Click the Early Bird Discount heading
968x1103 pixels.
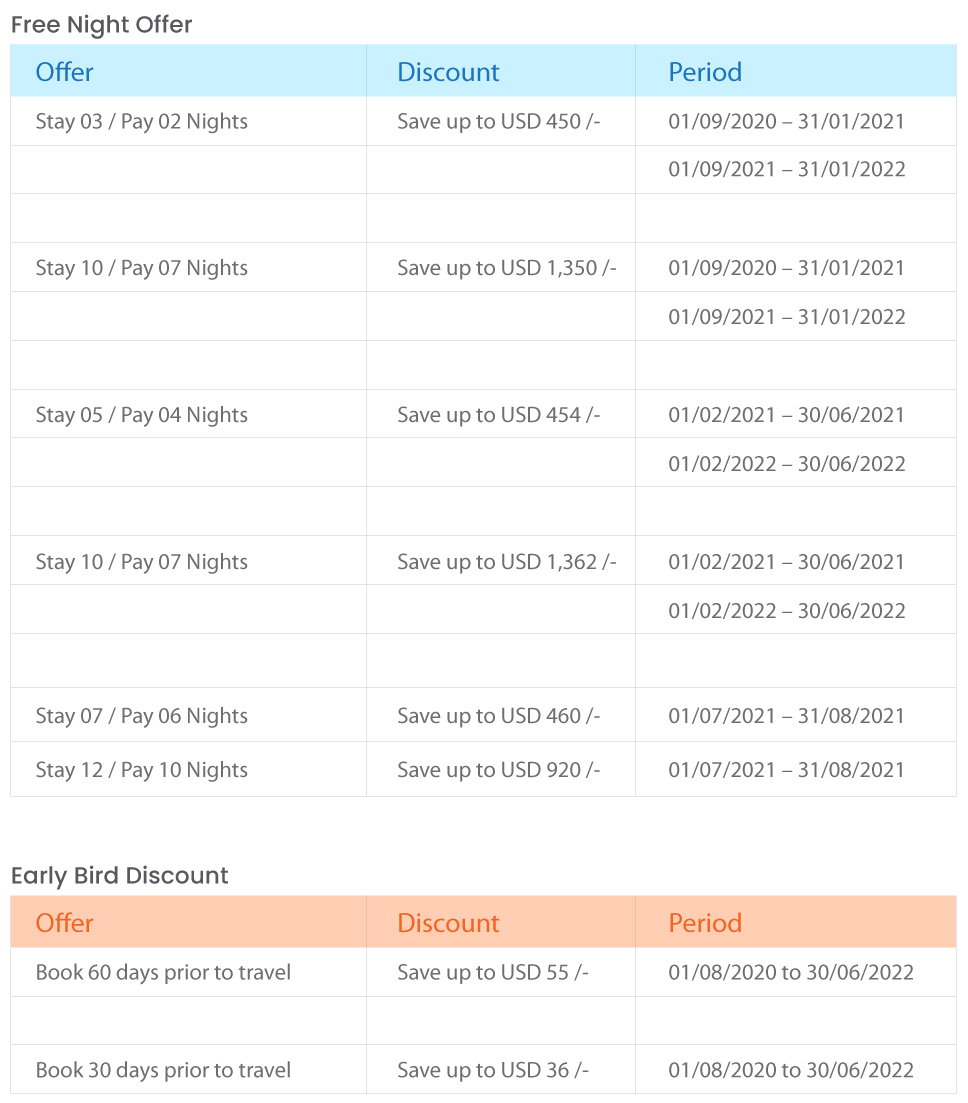pyautogui.click(x=120, y=876)
